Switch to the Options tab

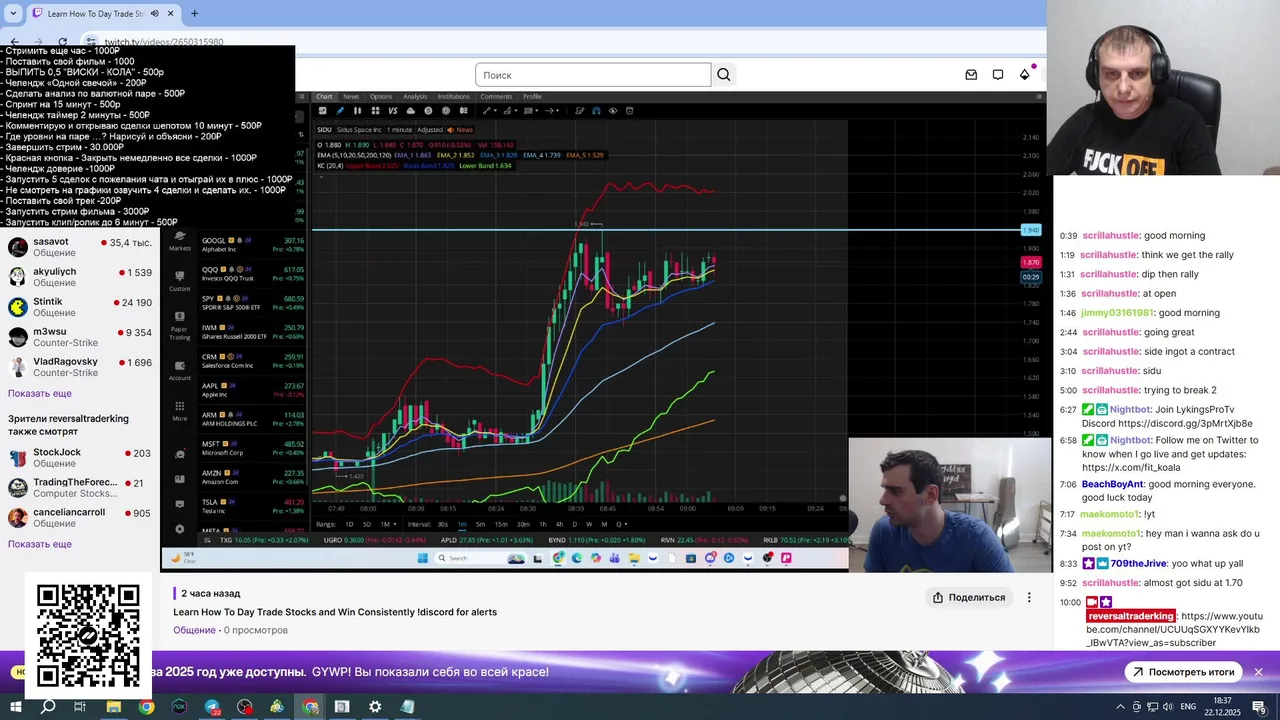[x=381, y=97]
